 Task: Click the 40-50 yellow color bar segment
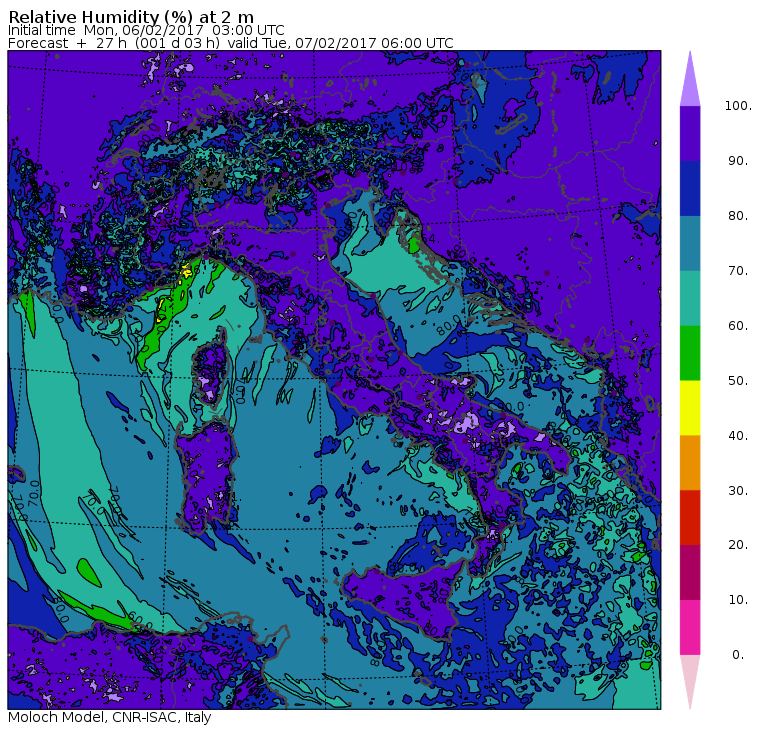click(x=690, y=408)
